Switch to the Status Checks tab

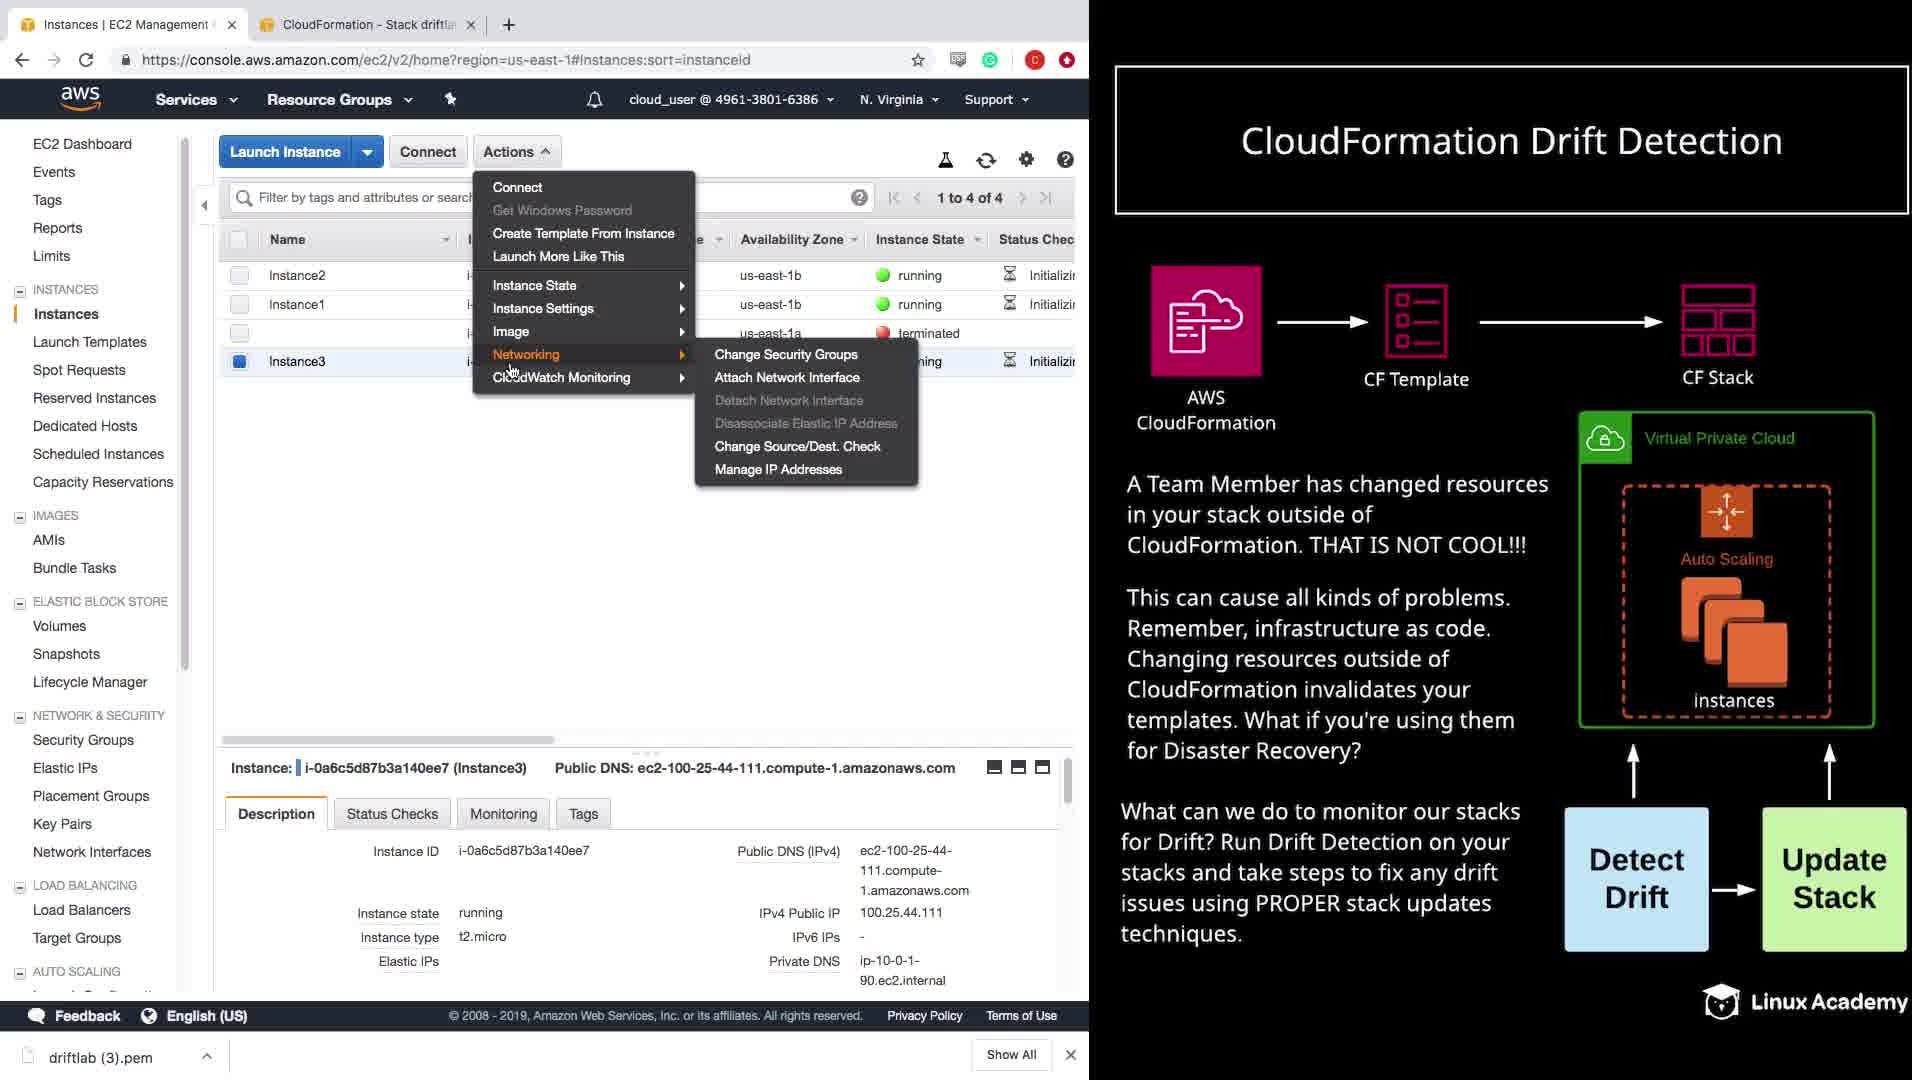(392, 814)
